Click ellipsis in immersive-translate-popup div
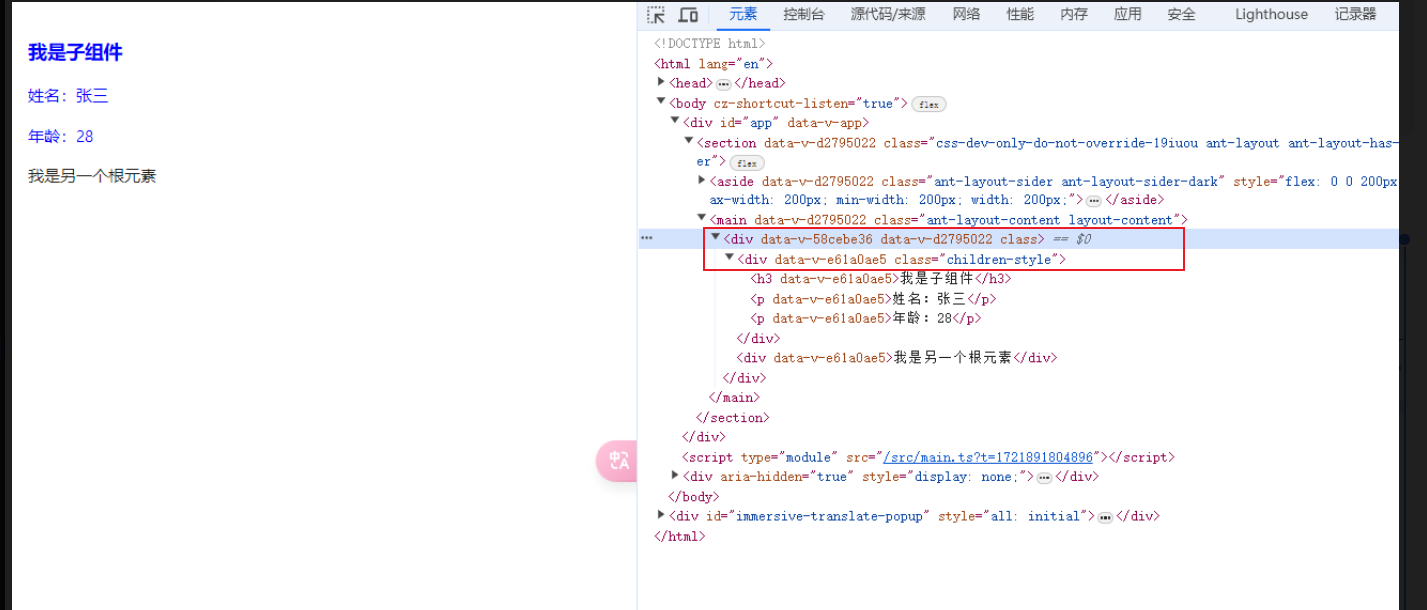 pyautogui.click(x=1105, y=518)
